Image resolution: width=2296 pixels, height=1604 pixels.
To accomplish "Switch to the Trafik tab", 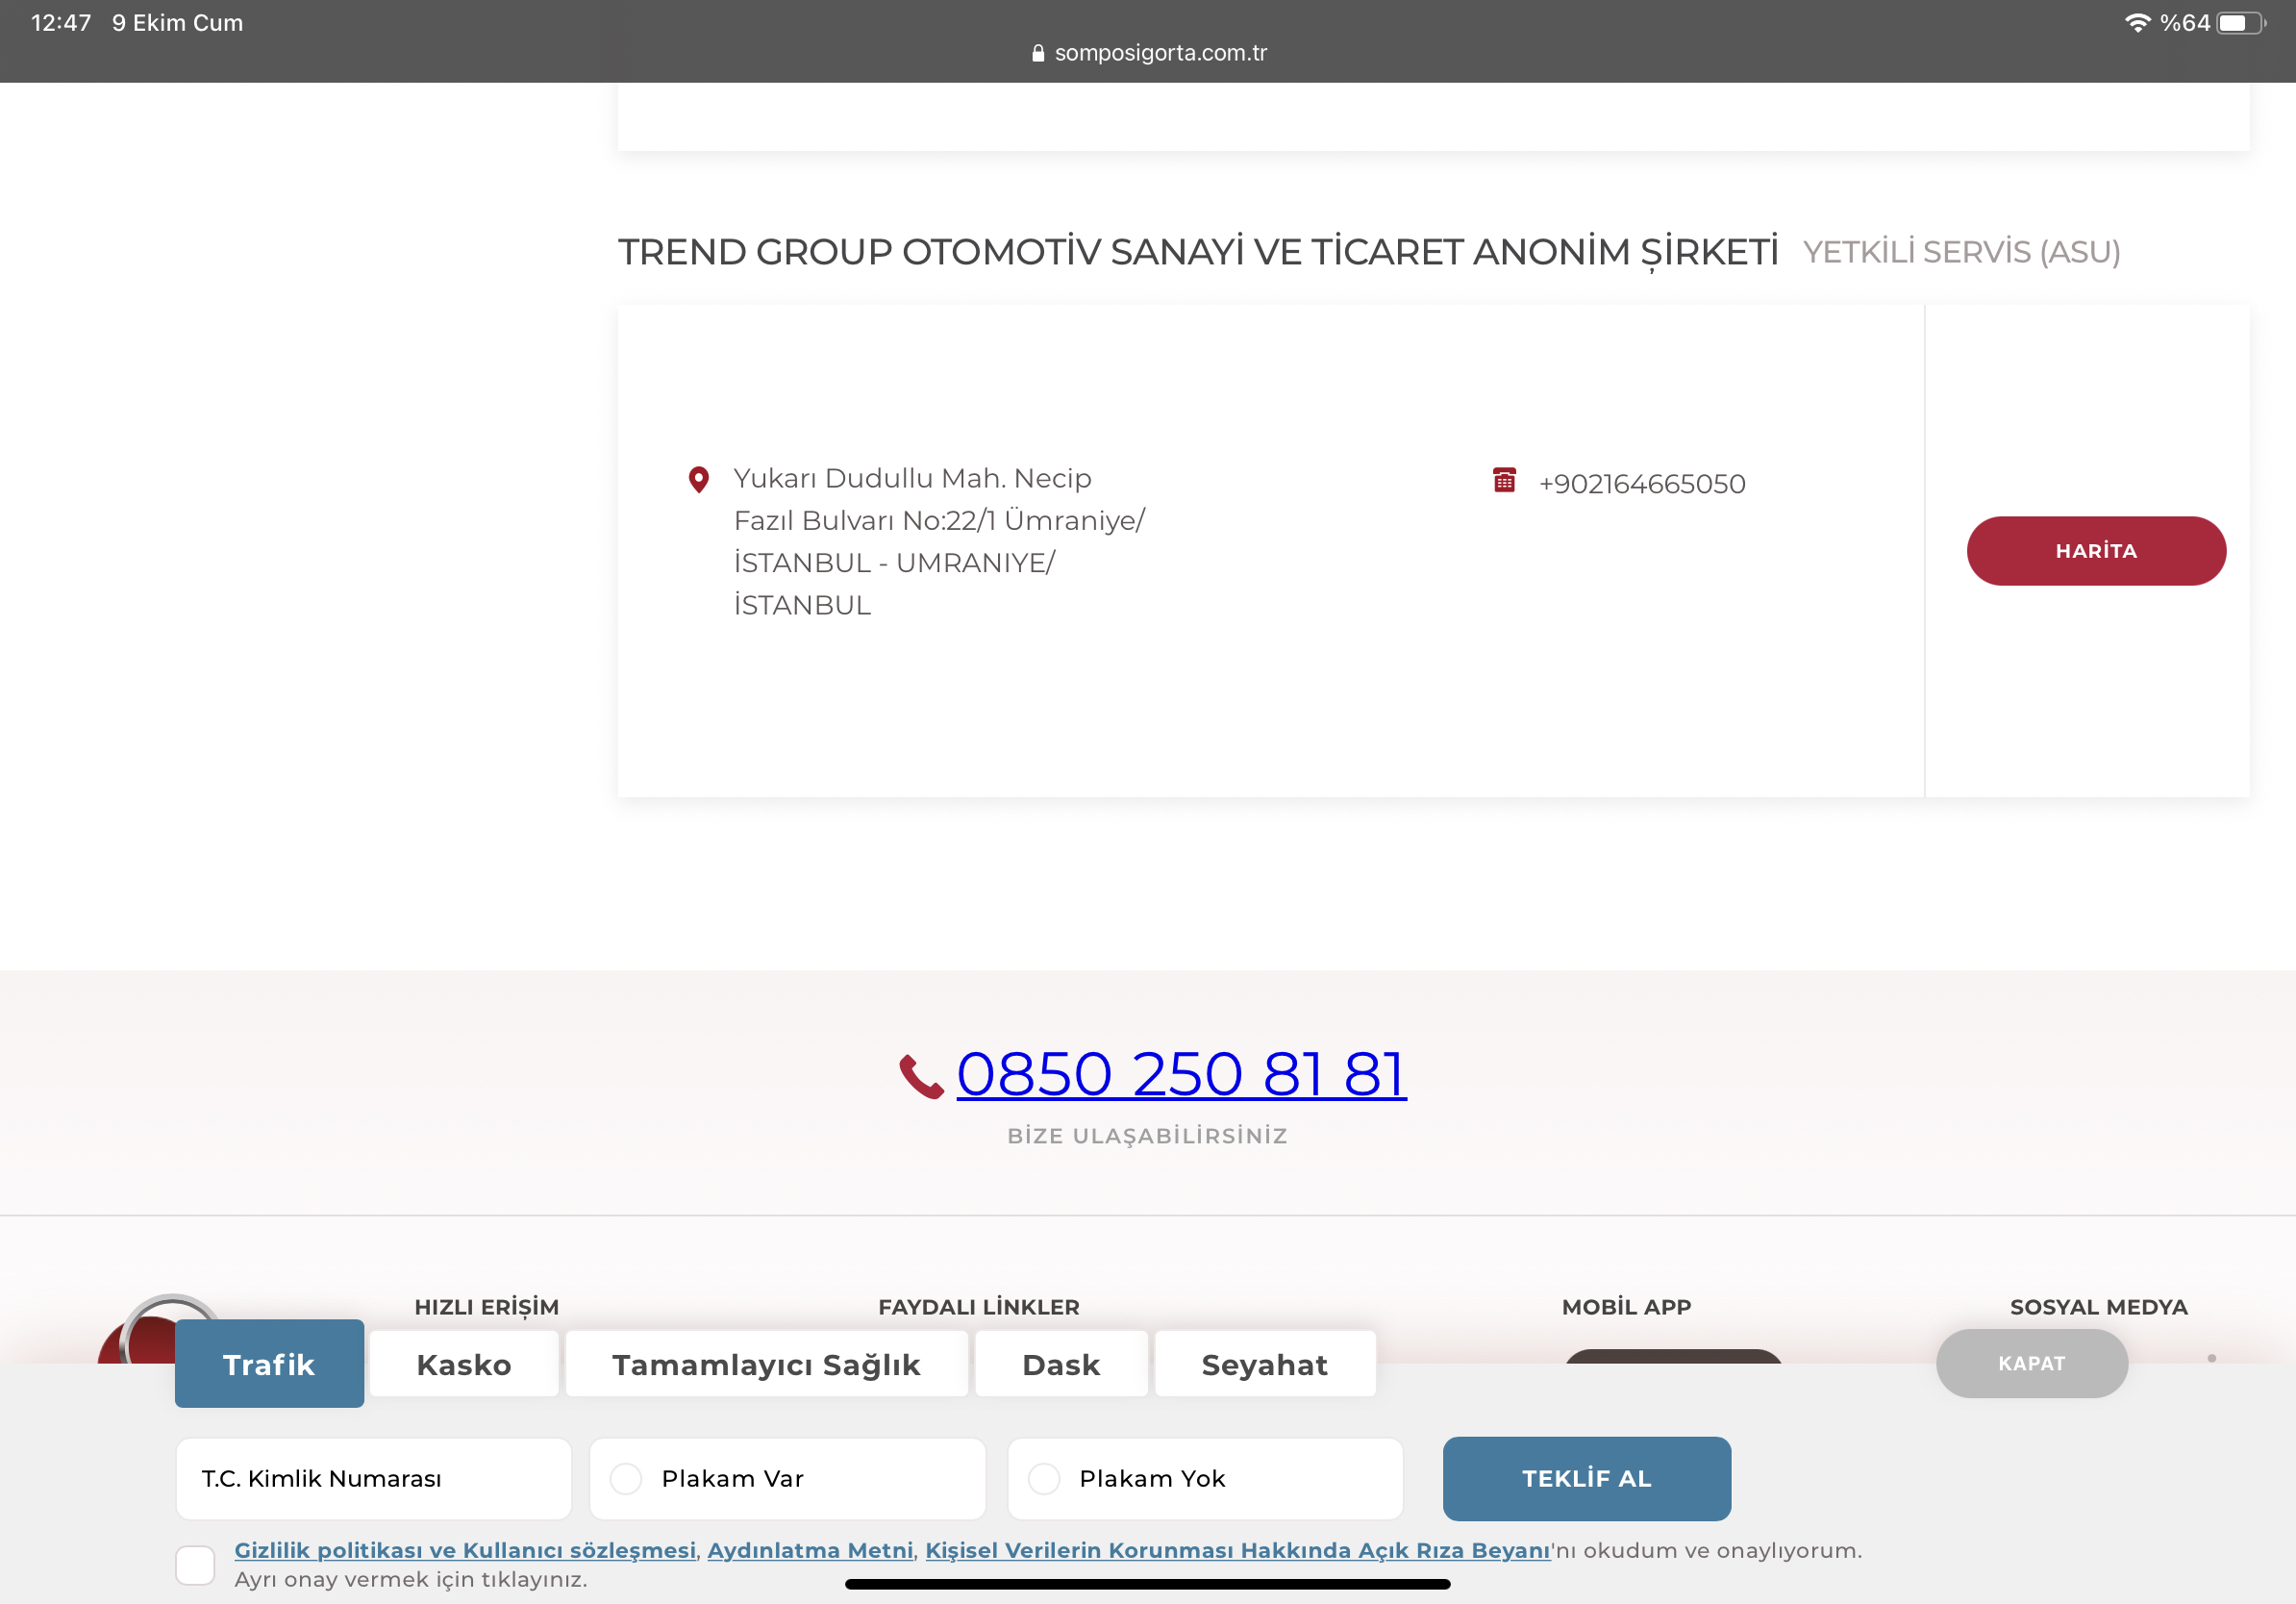I will pyautogui.click(x=269, y=1364).
